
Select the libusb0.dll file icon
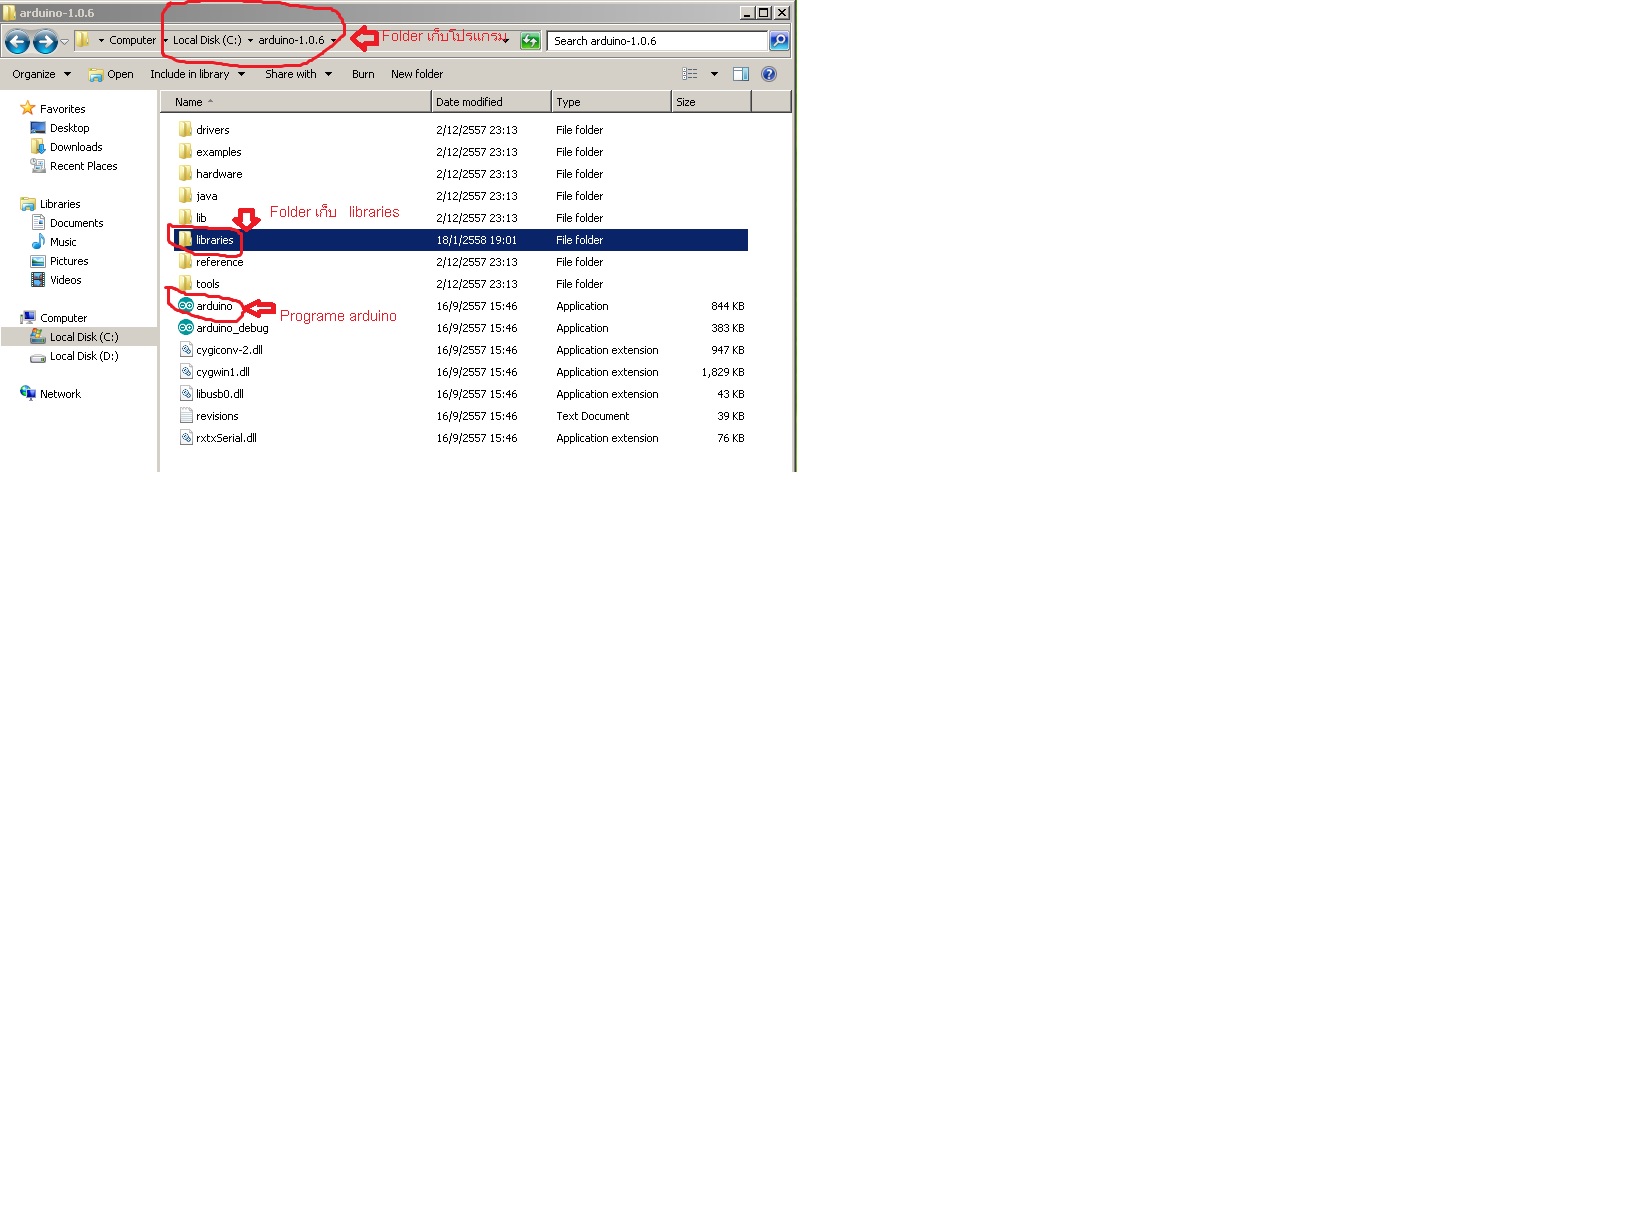185,393
